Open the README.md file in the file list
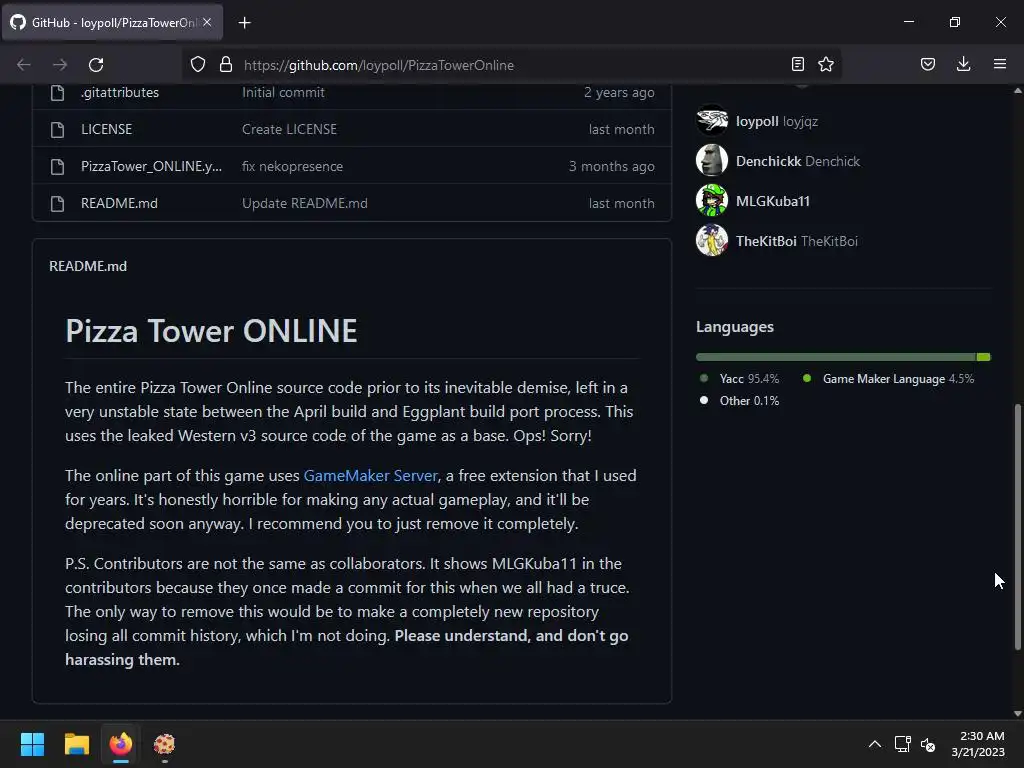The width and height of the screenshot is (1024, 768). (x=119, y=203)
